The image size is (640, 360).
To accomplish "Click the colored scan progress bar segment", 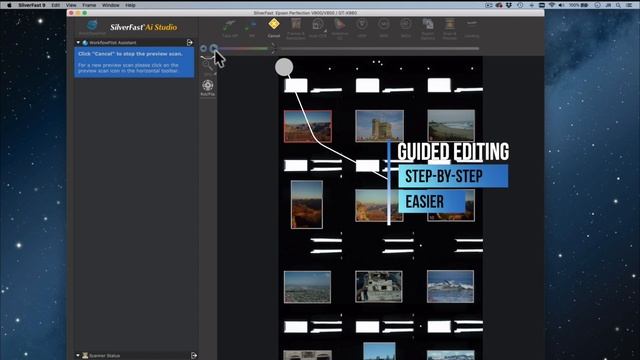I will (x=244, y=49).
